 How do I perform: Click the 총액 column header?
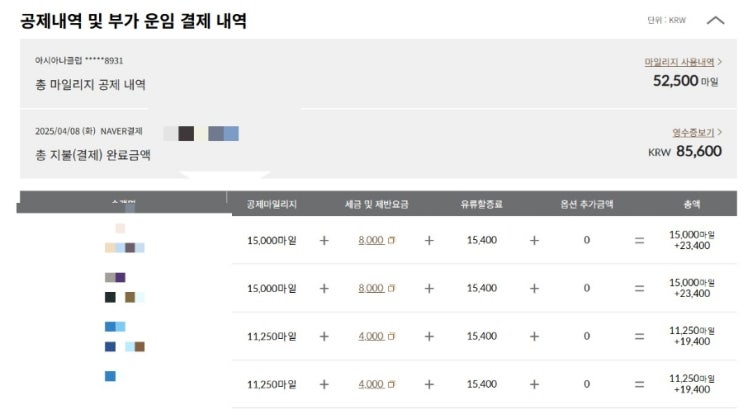(x=691, y=204)
